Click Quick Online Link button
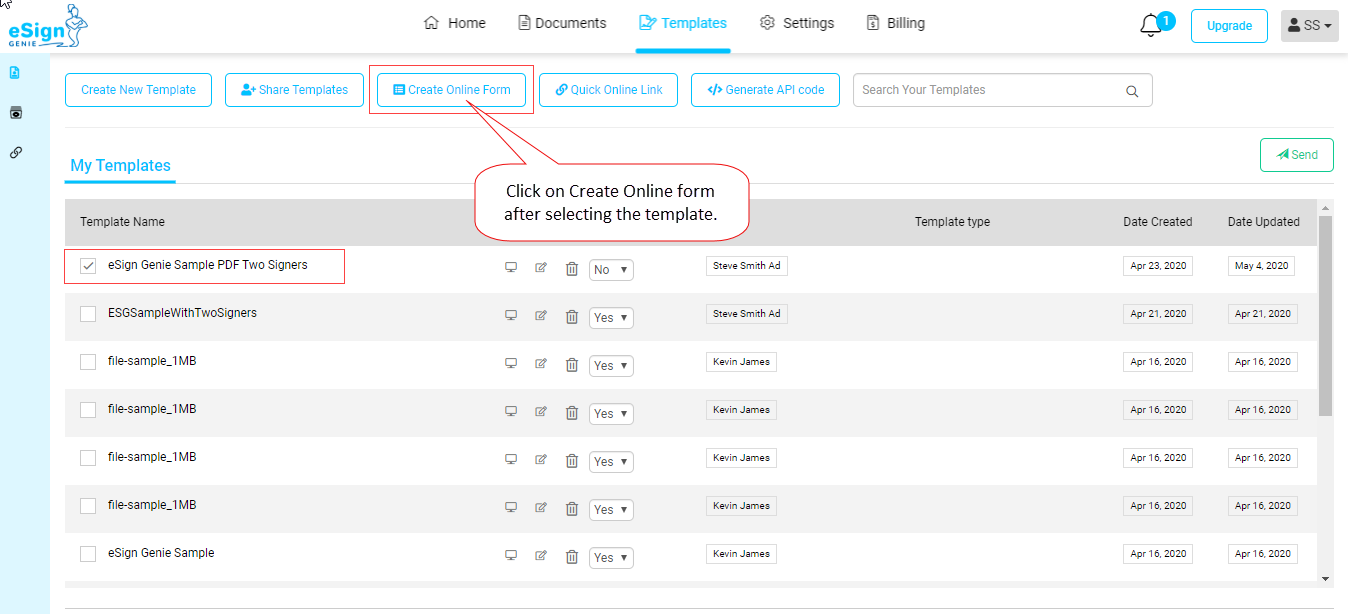This screenshot has width=1348, height=614. 609,90
